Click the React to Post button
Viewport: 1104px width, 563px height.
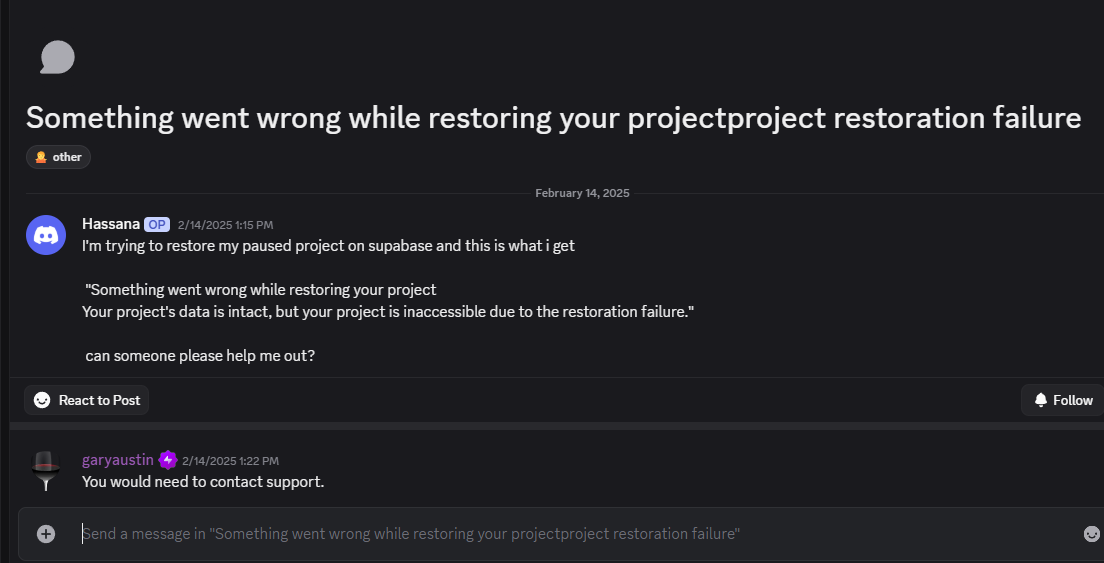pos(87,400)
